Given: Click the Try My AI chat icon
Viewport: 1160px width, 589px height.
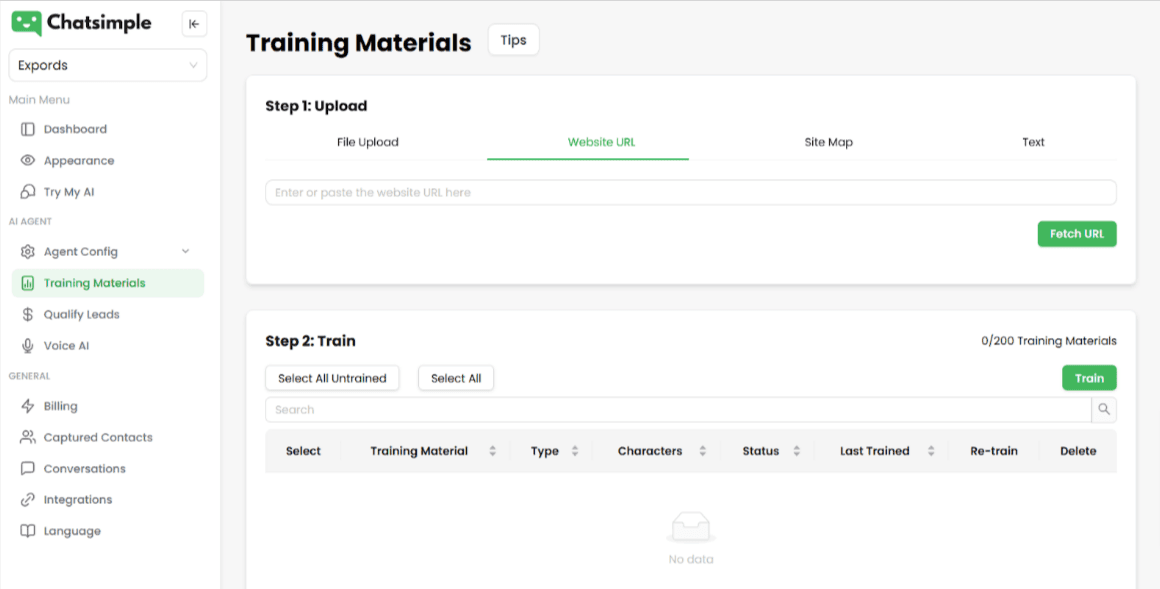Looking at the screenshot, I should [28, 192].
